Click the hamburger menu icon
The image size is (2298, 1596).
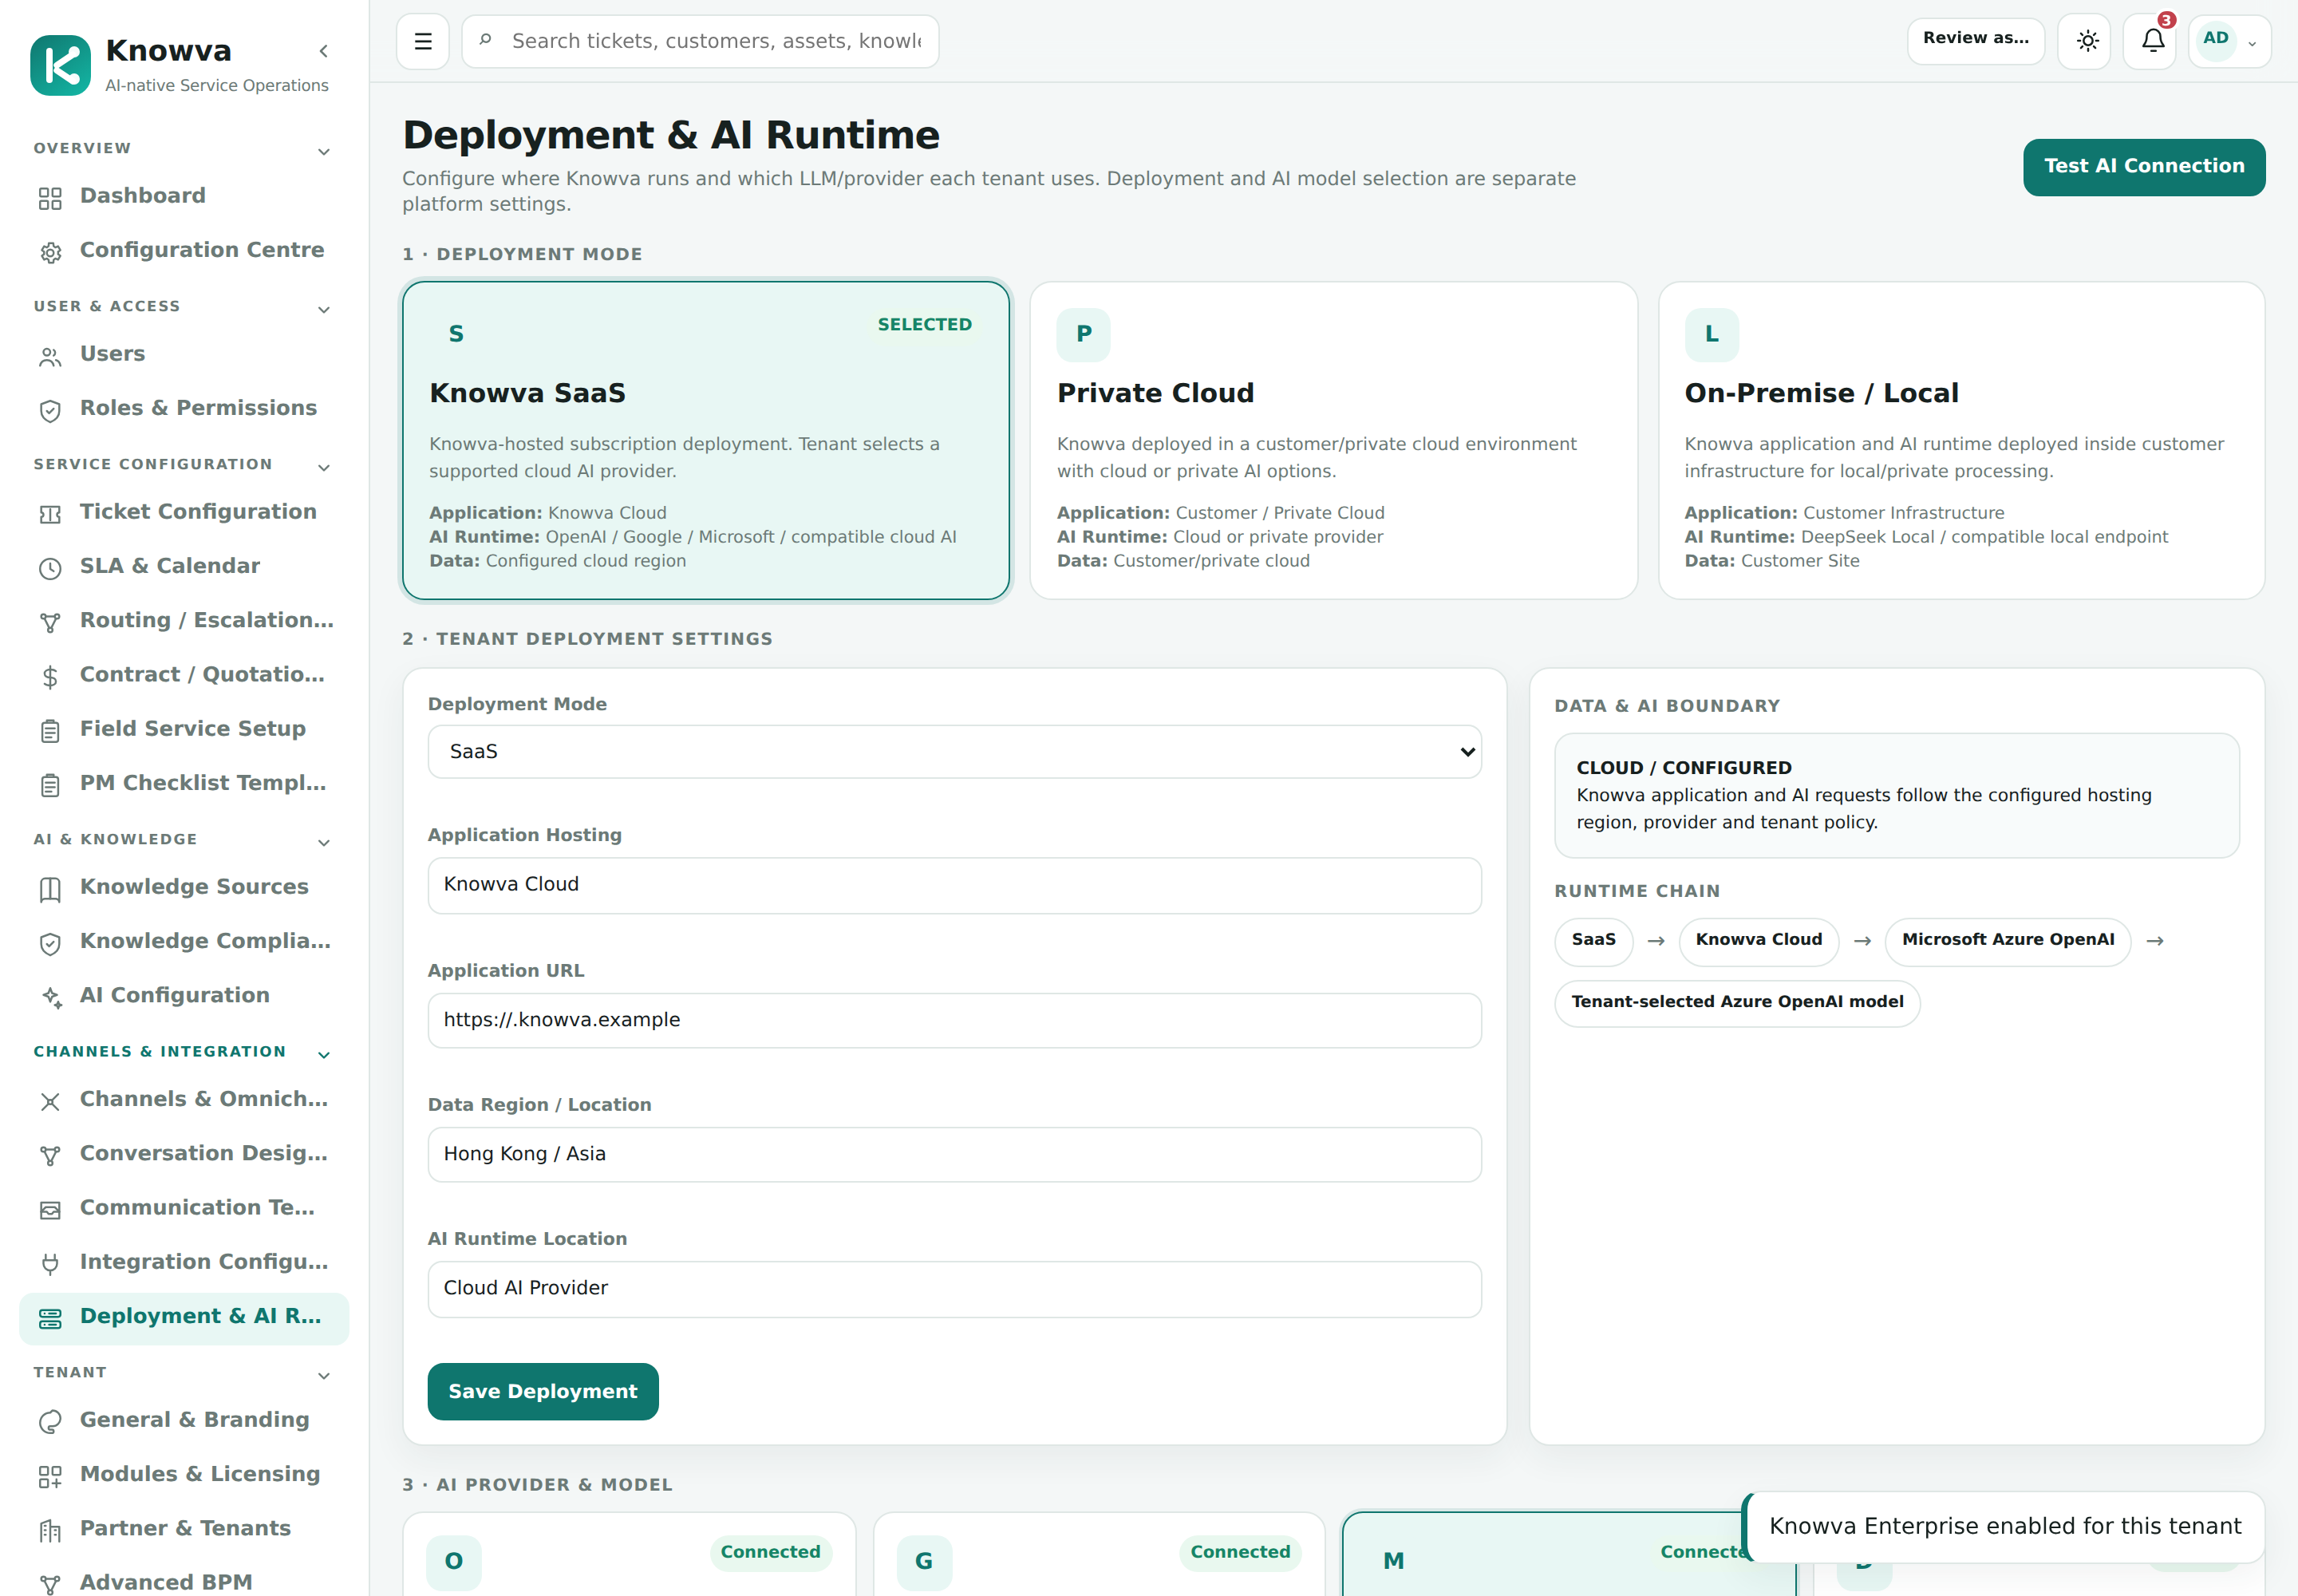[423, 41]
